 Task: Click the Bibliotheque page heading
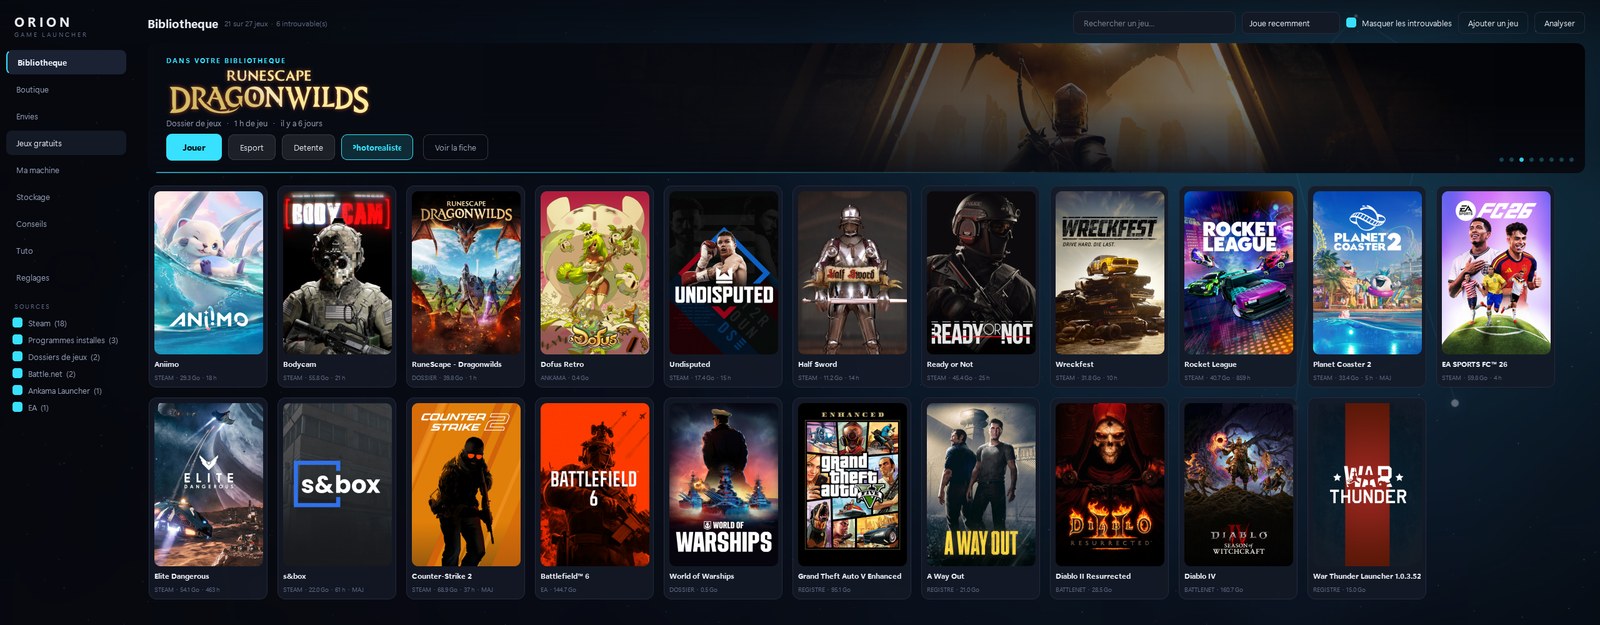coord(183,24)
